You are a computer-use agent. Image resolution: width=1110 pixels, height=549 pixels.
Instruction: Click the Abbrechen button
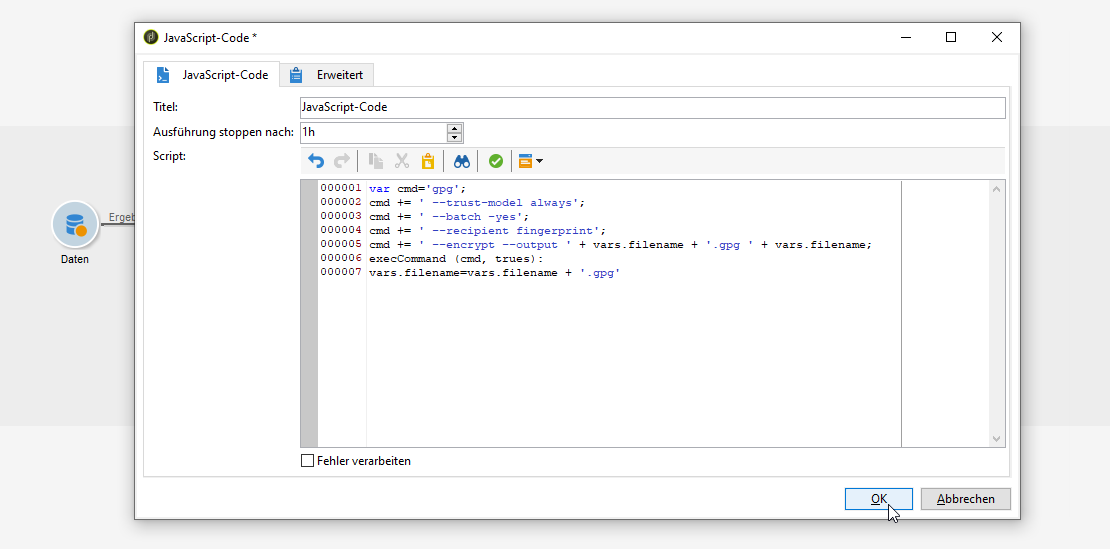coord(966,499)
